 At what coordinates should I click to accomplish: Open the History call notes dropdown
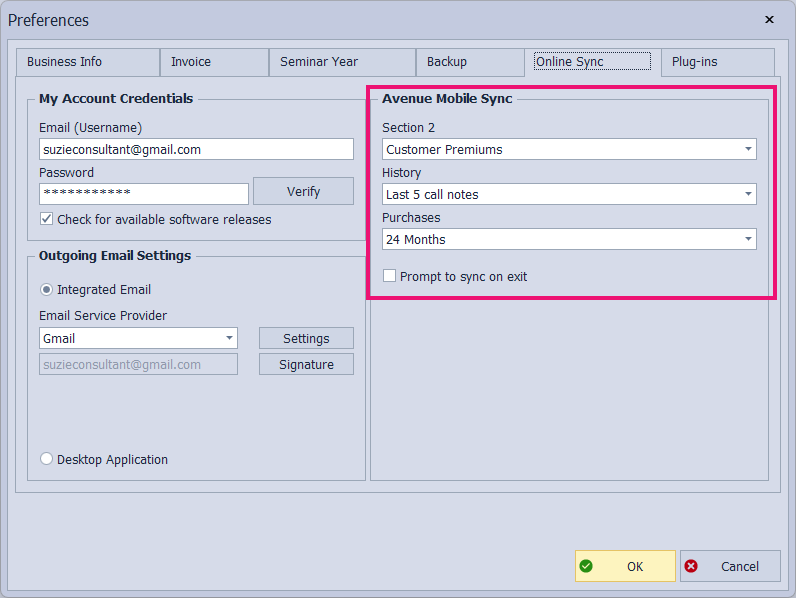point(747,195)
